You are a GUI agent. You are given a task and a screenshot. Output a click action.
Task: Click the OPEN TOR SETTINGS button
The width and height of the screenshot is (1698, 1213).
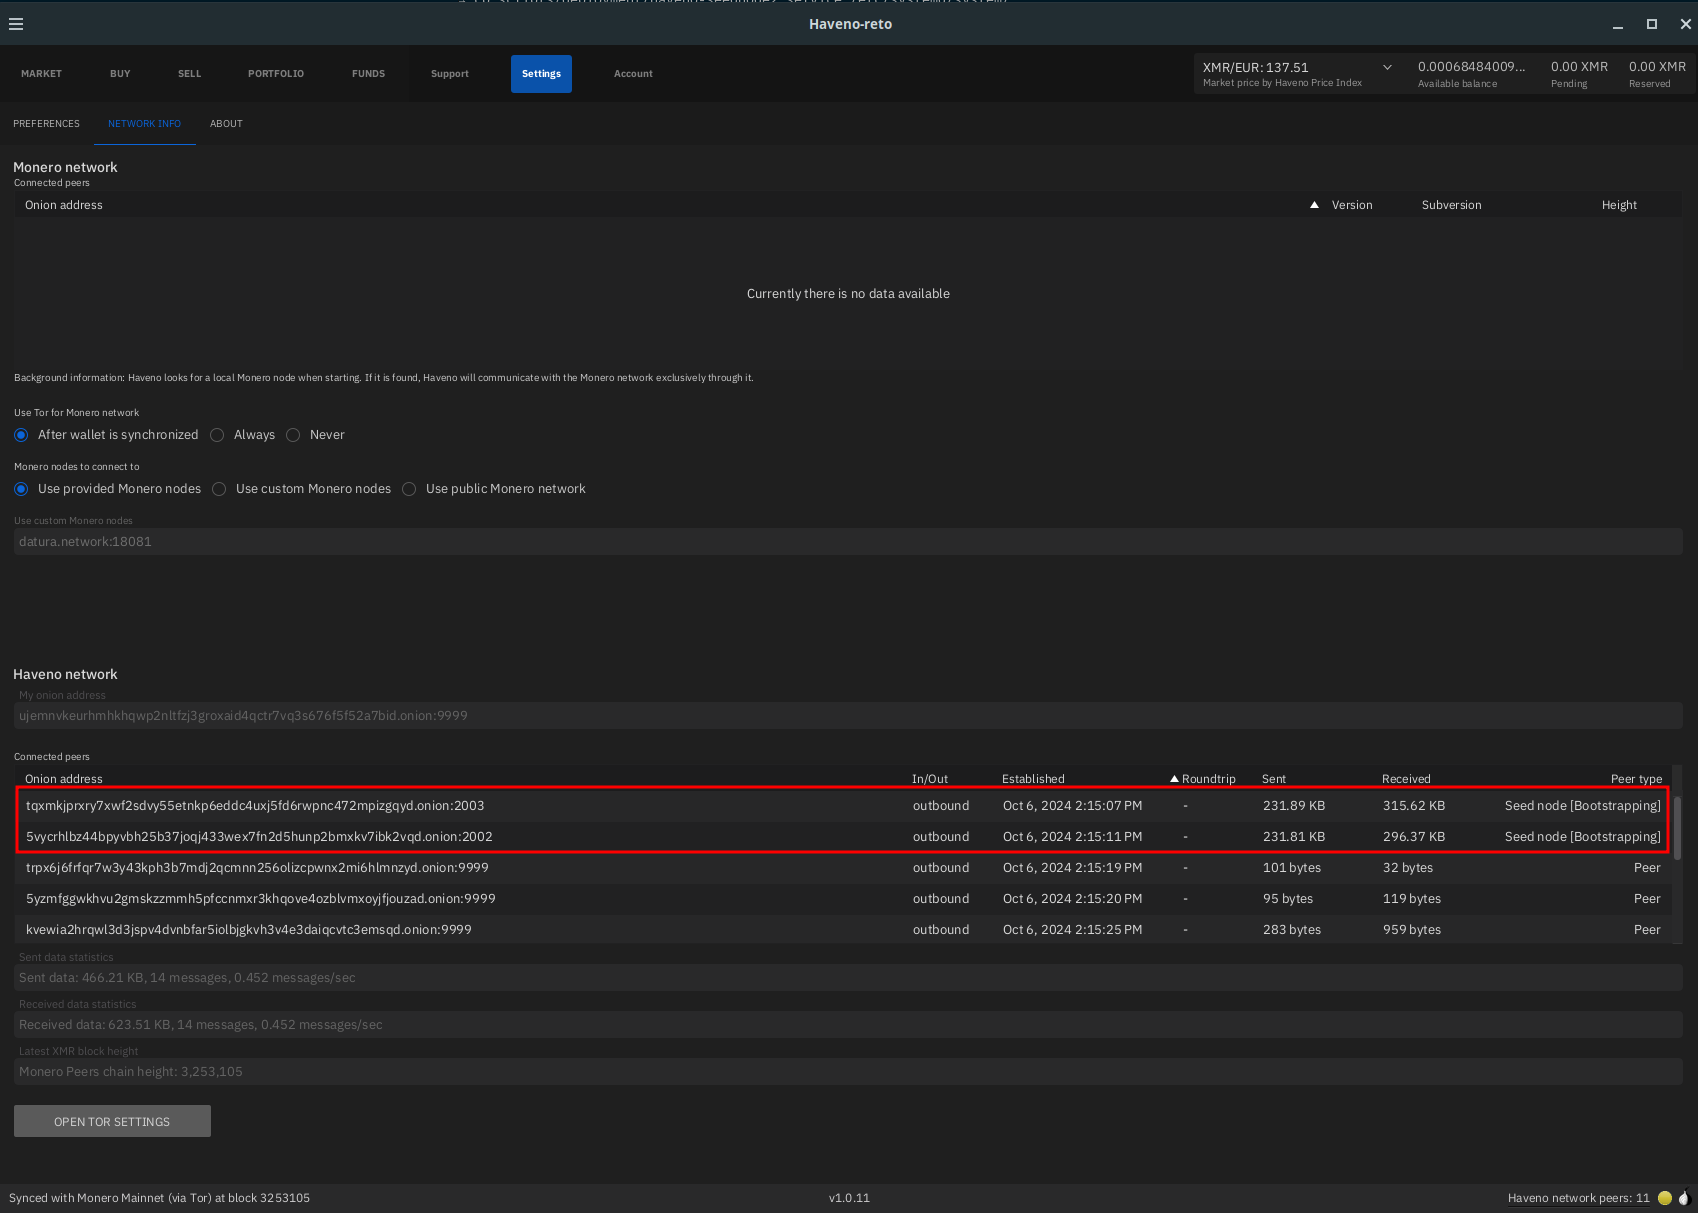112,1121
